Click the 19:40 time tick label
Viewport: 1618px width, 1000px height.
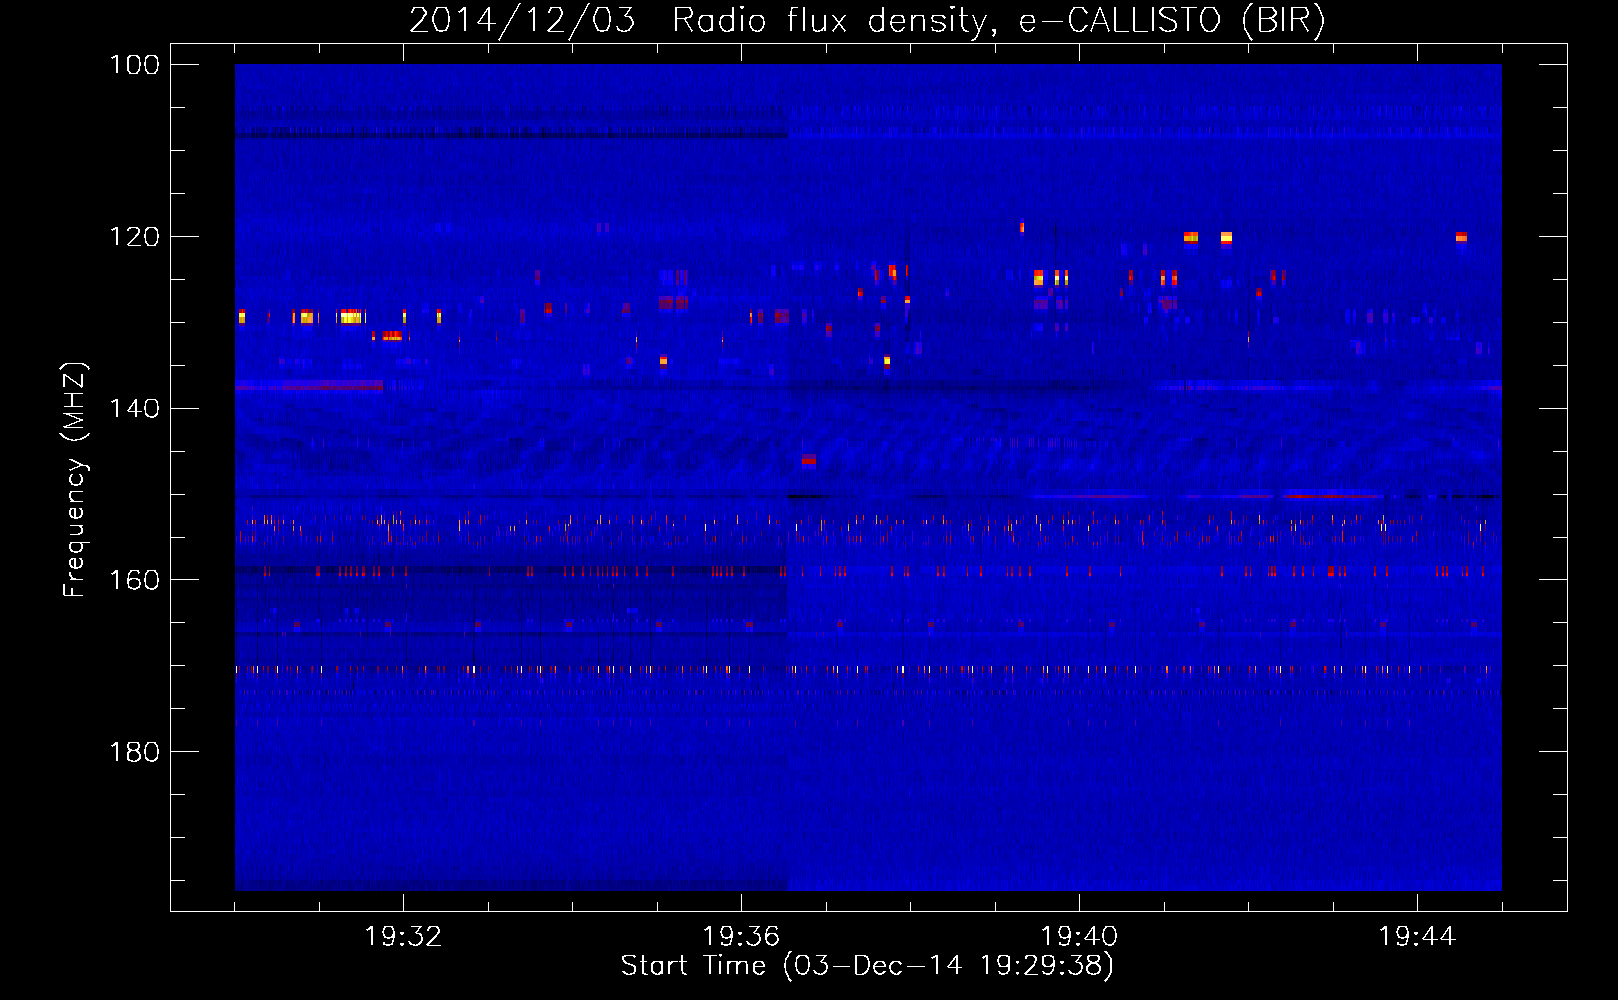pos(1079,937)
